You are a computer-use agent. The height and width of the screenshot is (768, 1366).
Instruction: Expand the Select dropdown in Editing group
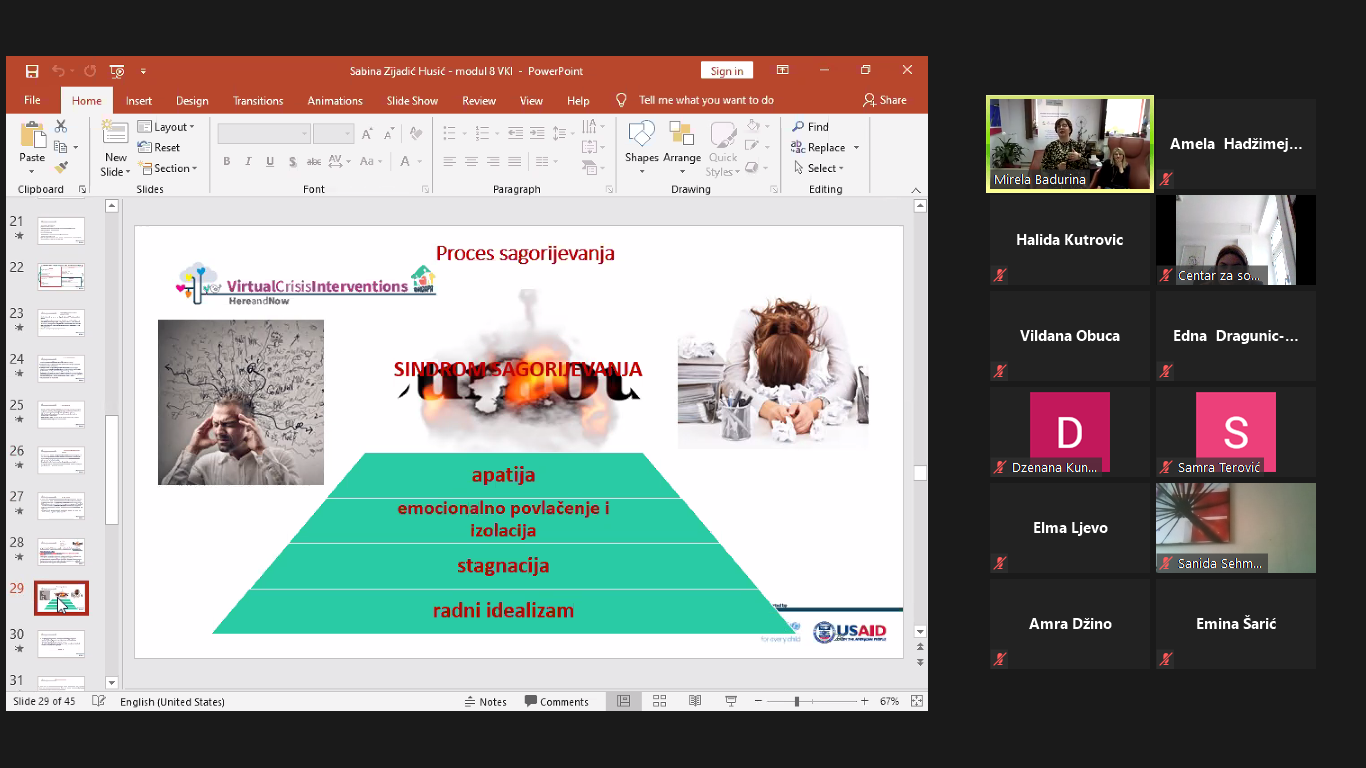tap(820, 168)
